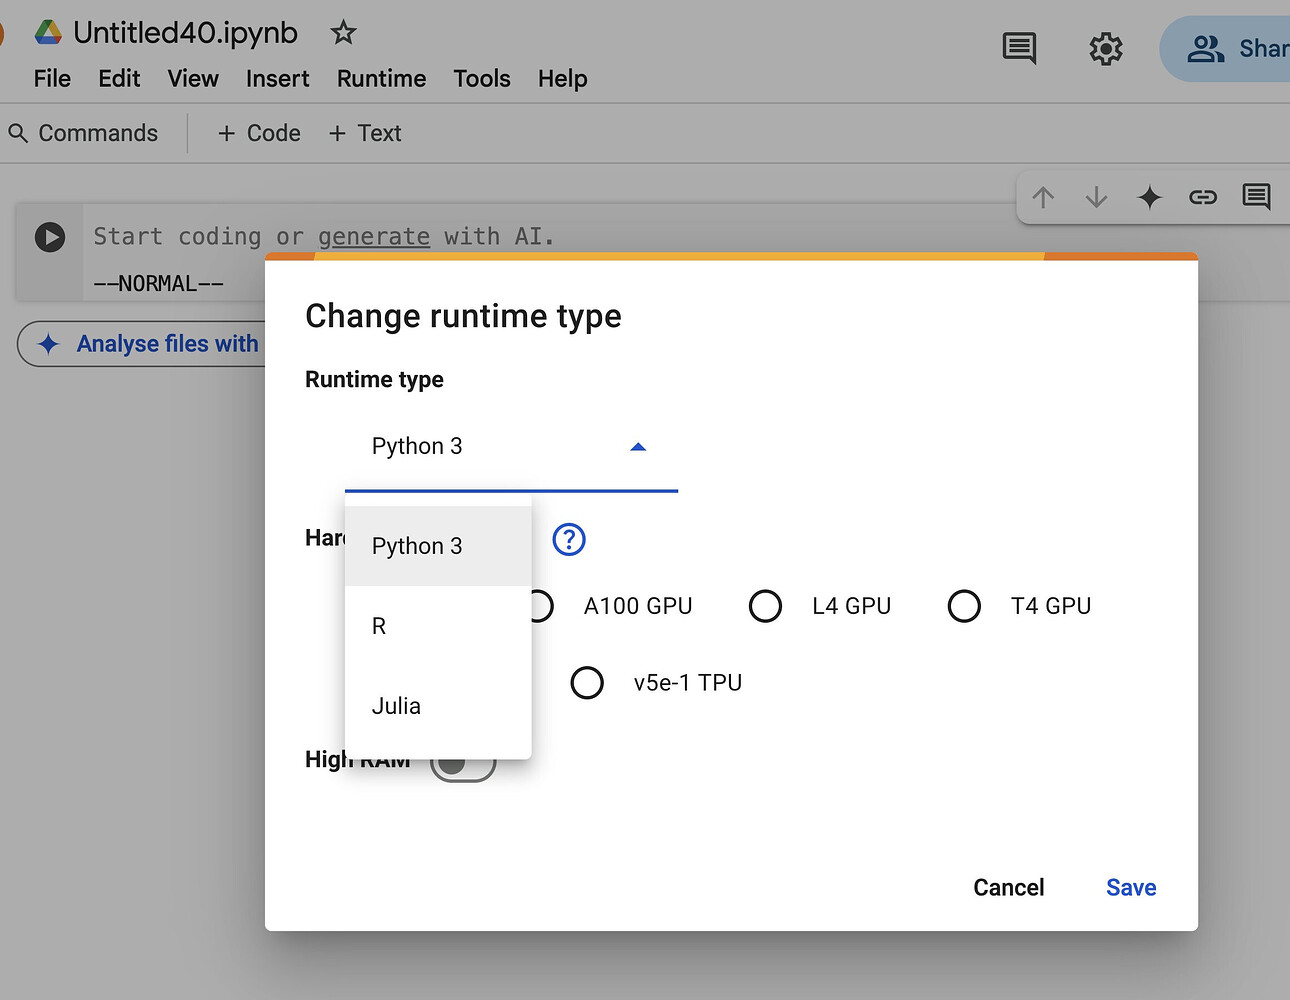Viewport: 1290px width, 1000px height.
Task: Save the runtime type changes
Action: coord(1130,887)
